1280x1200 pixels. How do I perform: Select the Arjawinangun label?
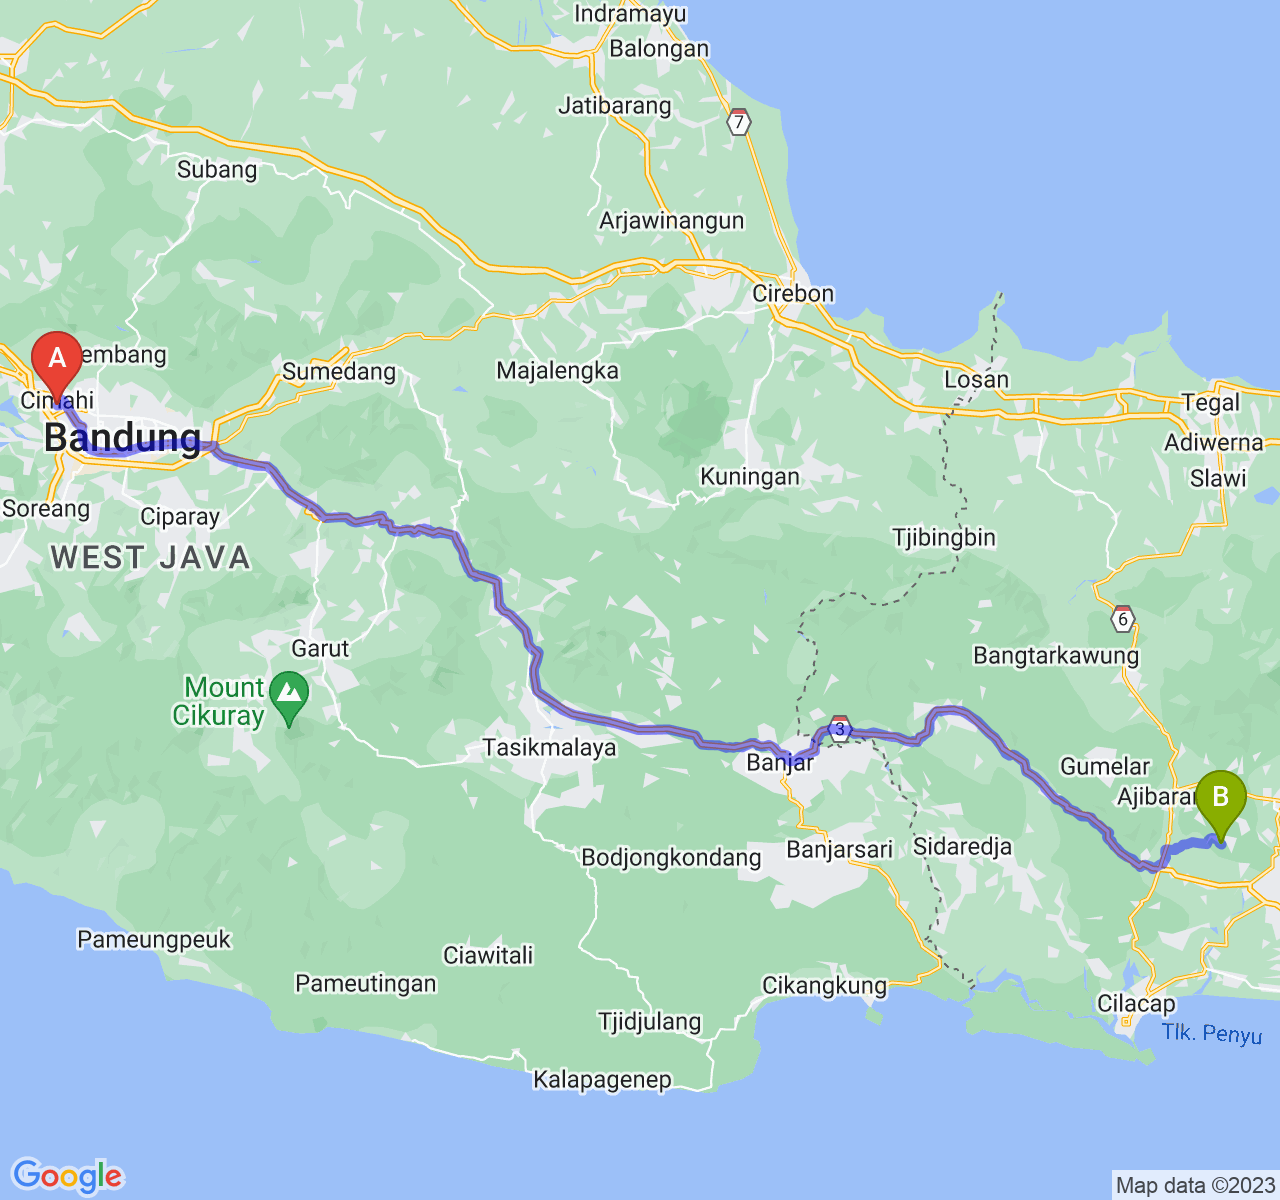click(x=672, y=221)
